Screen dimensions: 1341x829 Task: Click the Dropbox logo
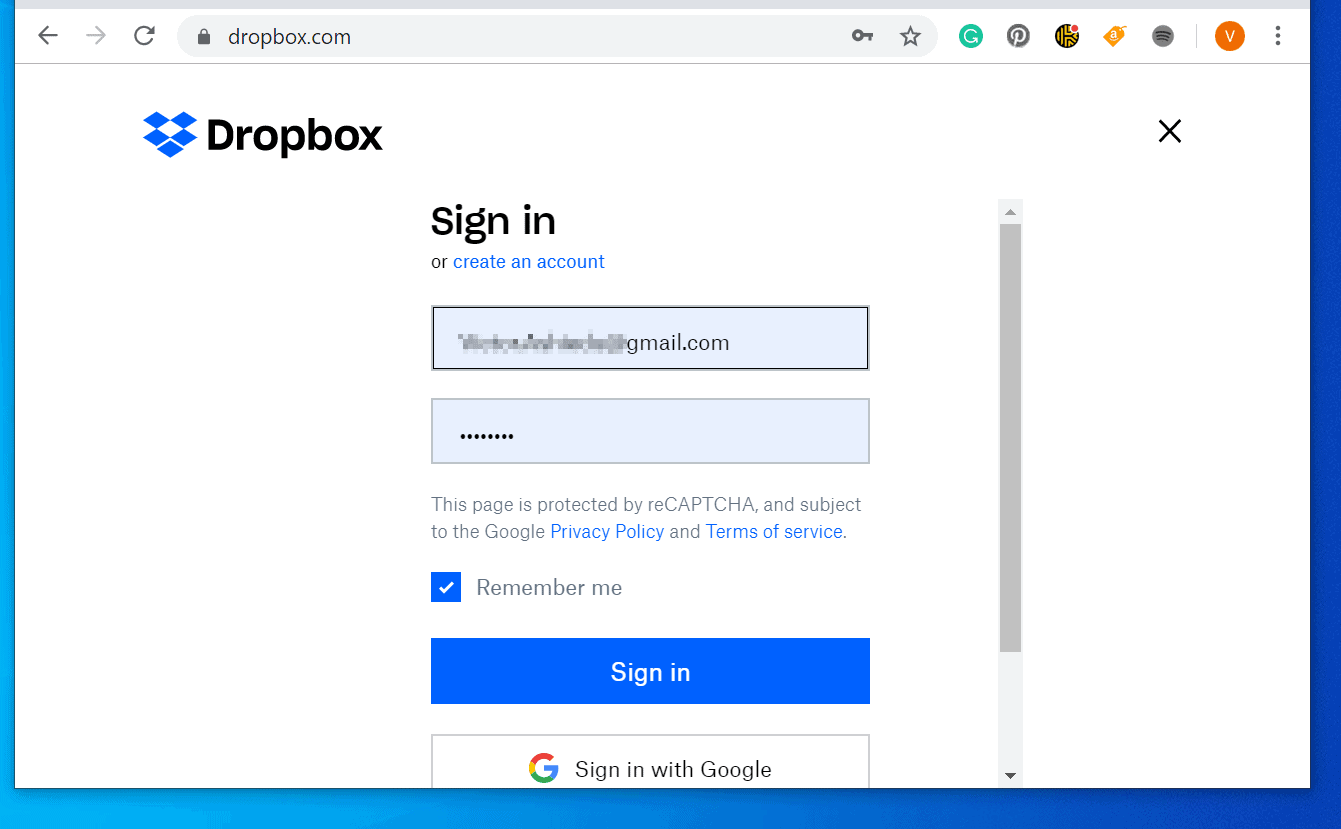(263, 134)
